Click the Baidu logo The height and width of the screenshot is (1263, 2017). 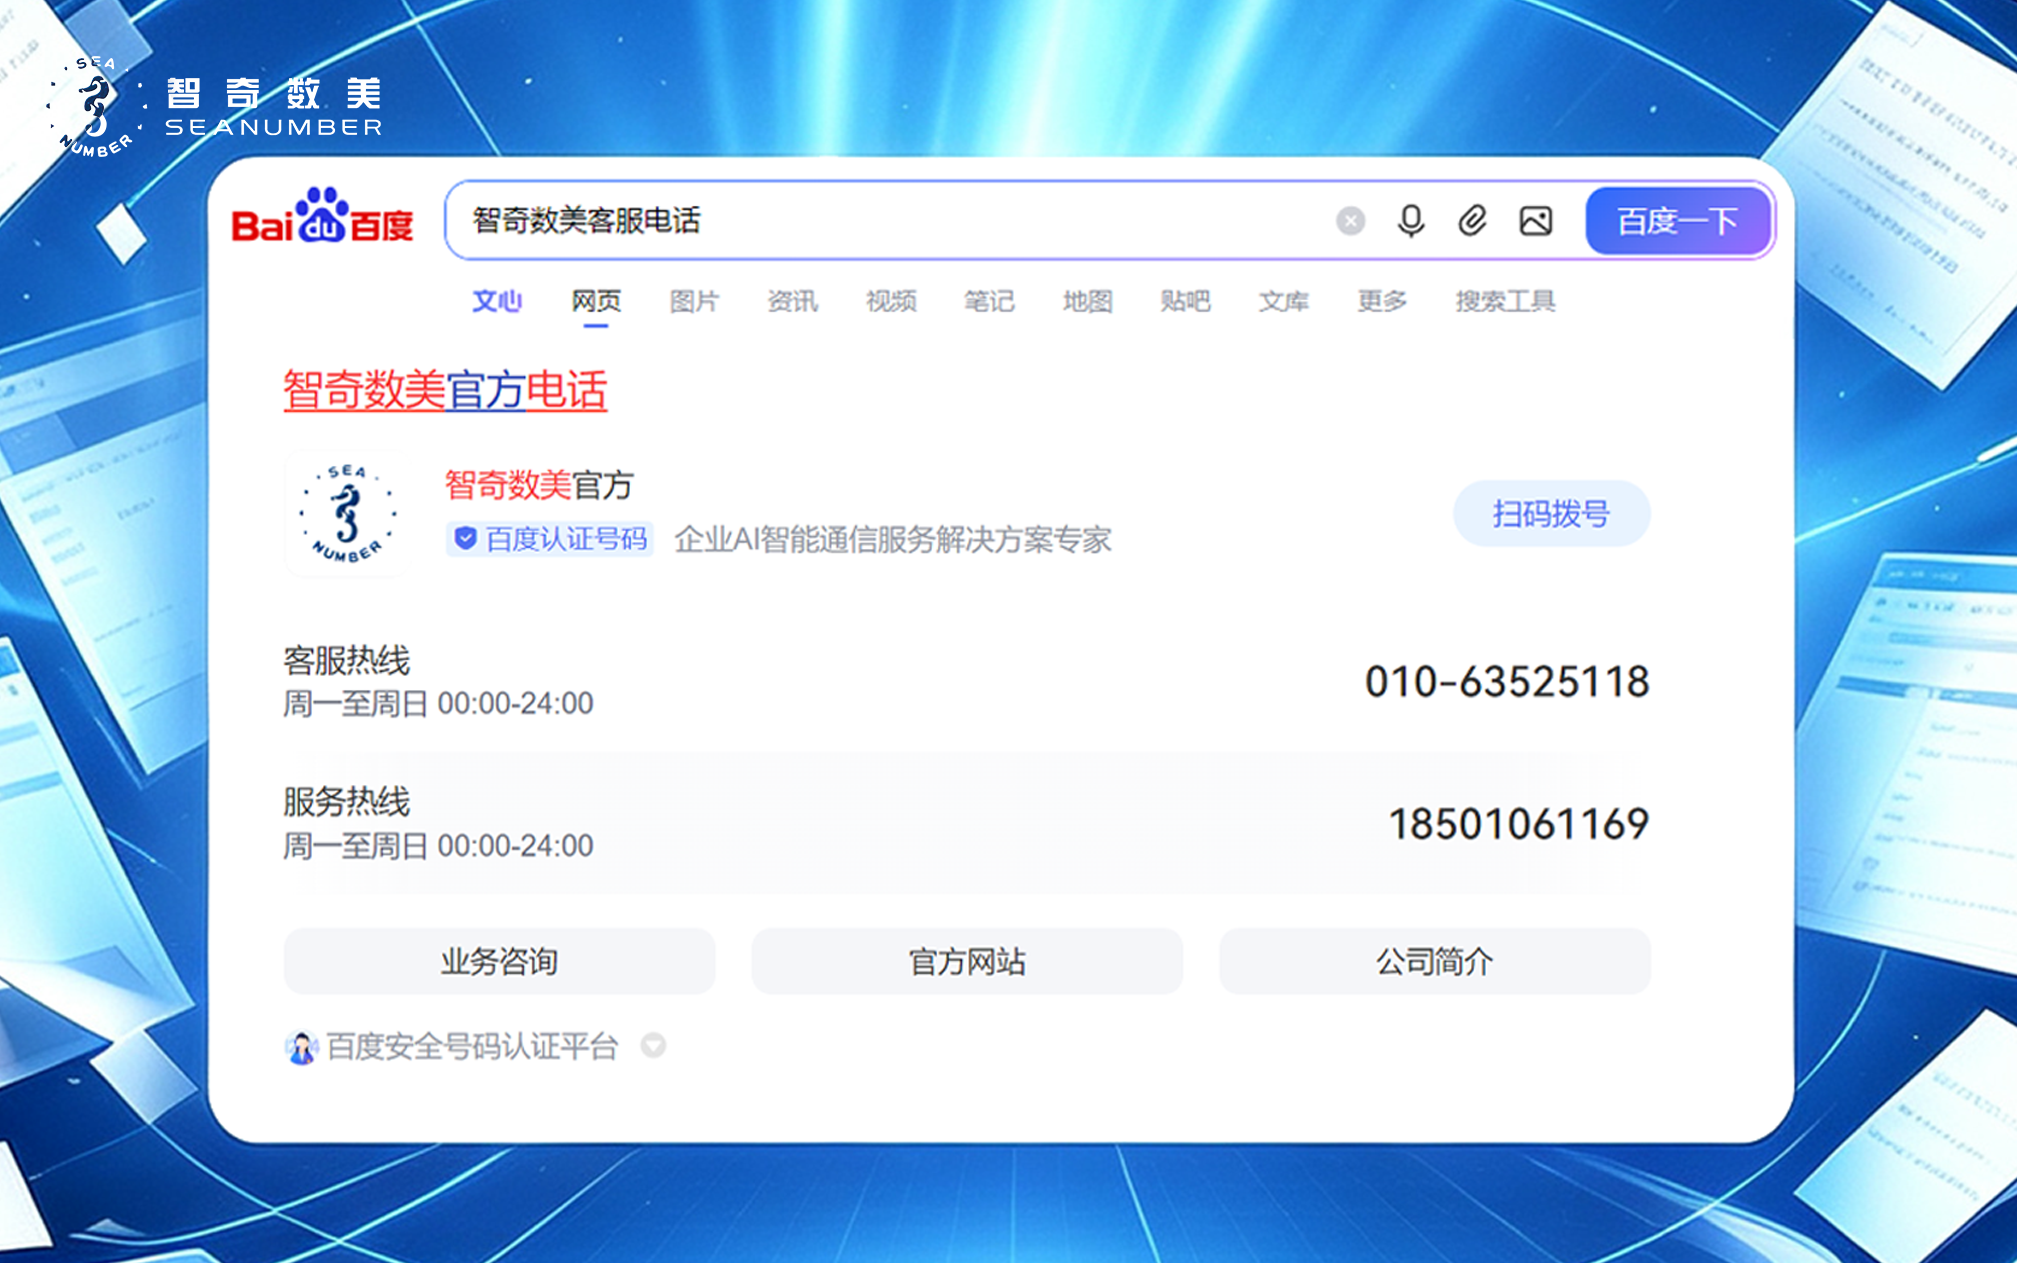pos(322,216)
